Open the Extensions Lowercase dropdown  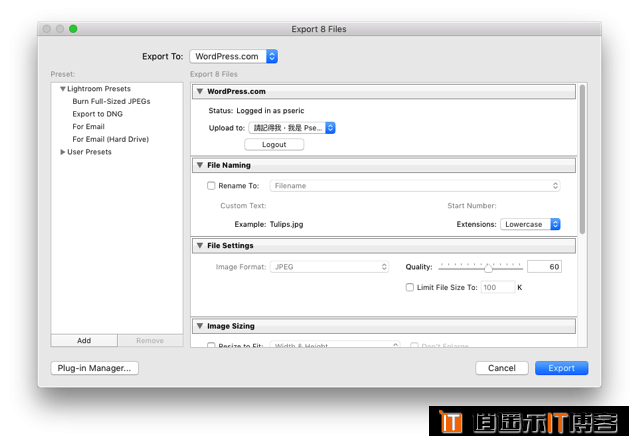click(530, 224)
